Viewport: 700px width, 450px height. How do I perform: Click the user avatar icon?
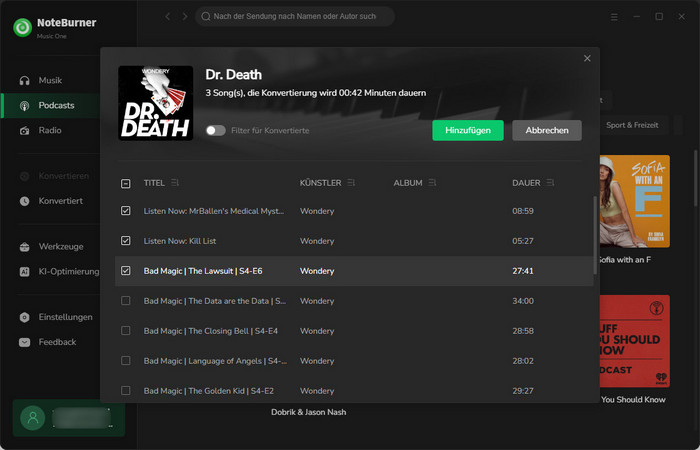(x=33, y=418)
